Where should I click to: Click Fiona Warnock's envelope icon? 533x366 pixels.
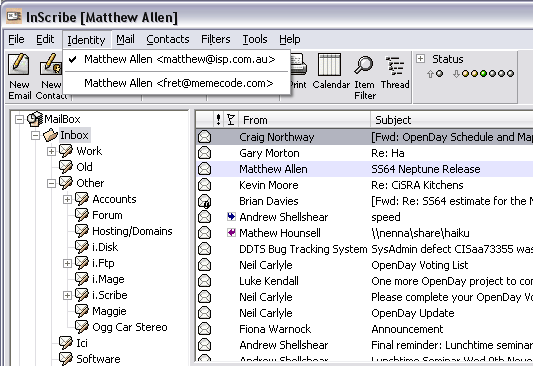(x=204, y=329)
